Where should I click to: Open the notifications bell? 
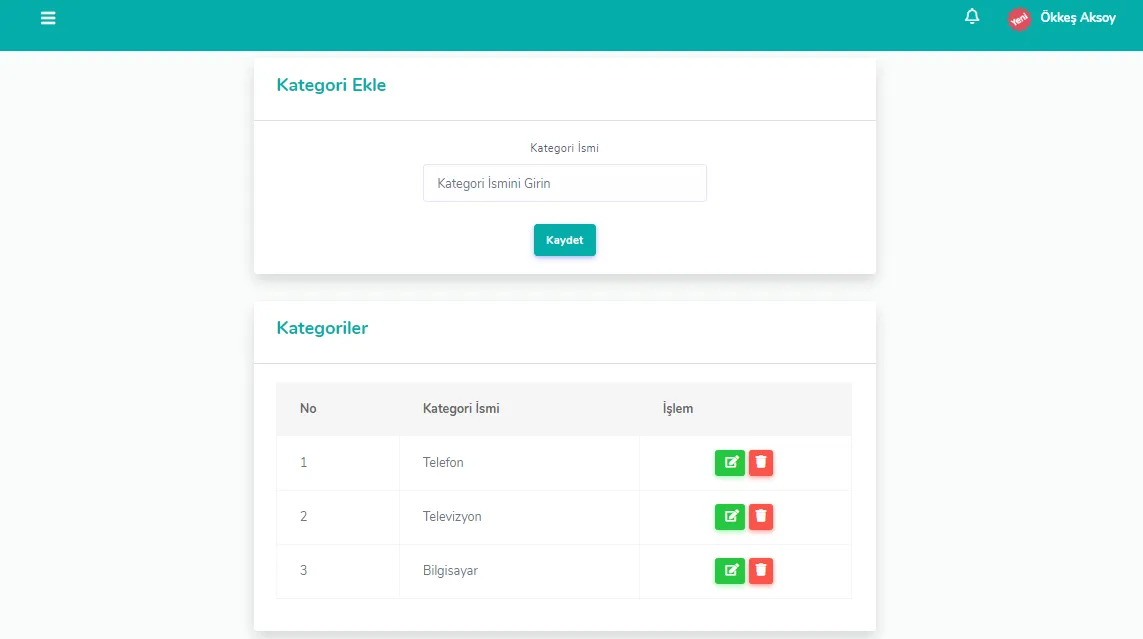pyautogui.click(x=972, y=17)
